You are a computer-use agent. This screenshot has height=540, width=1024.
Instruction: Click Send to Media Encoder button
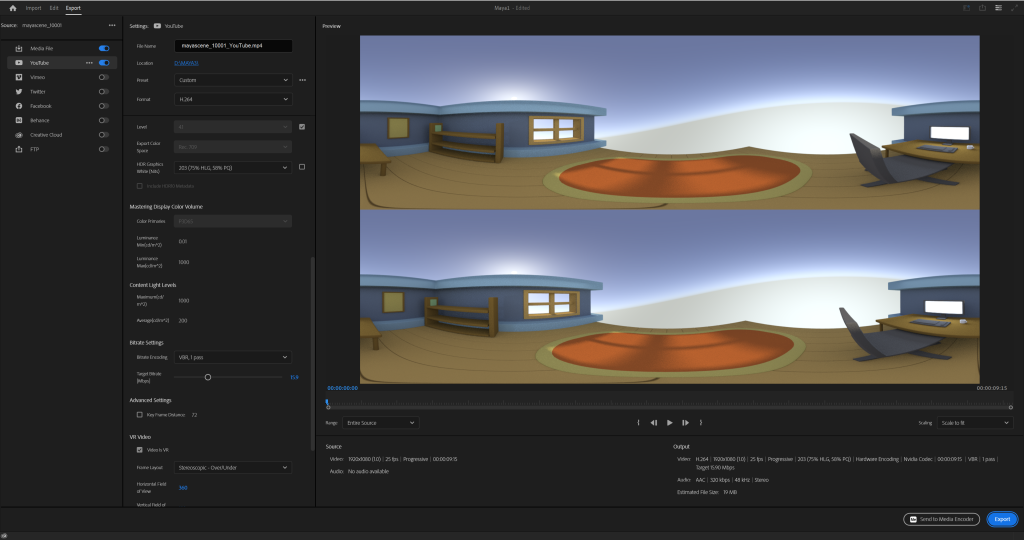(942, 519)
